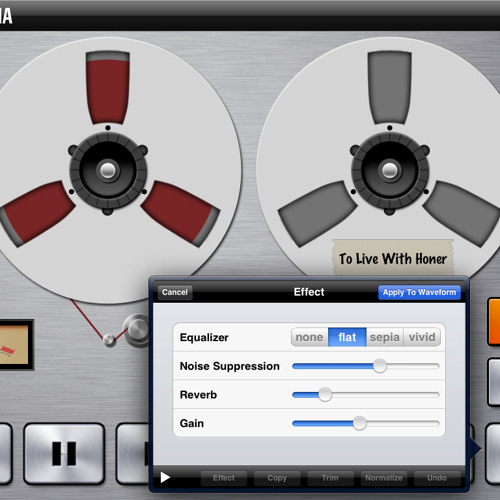Select Trim in the bottom bar
This screenshot has width=500, height=500.
(330, 478)
